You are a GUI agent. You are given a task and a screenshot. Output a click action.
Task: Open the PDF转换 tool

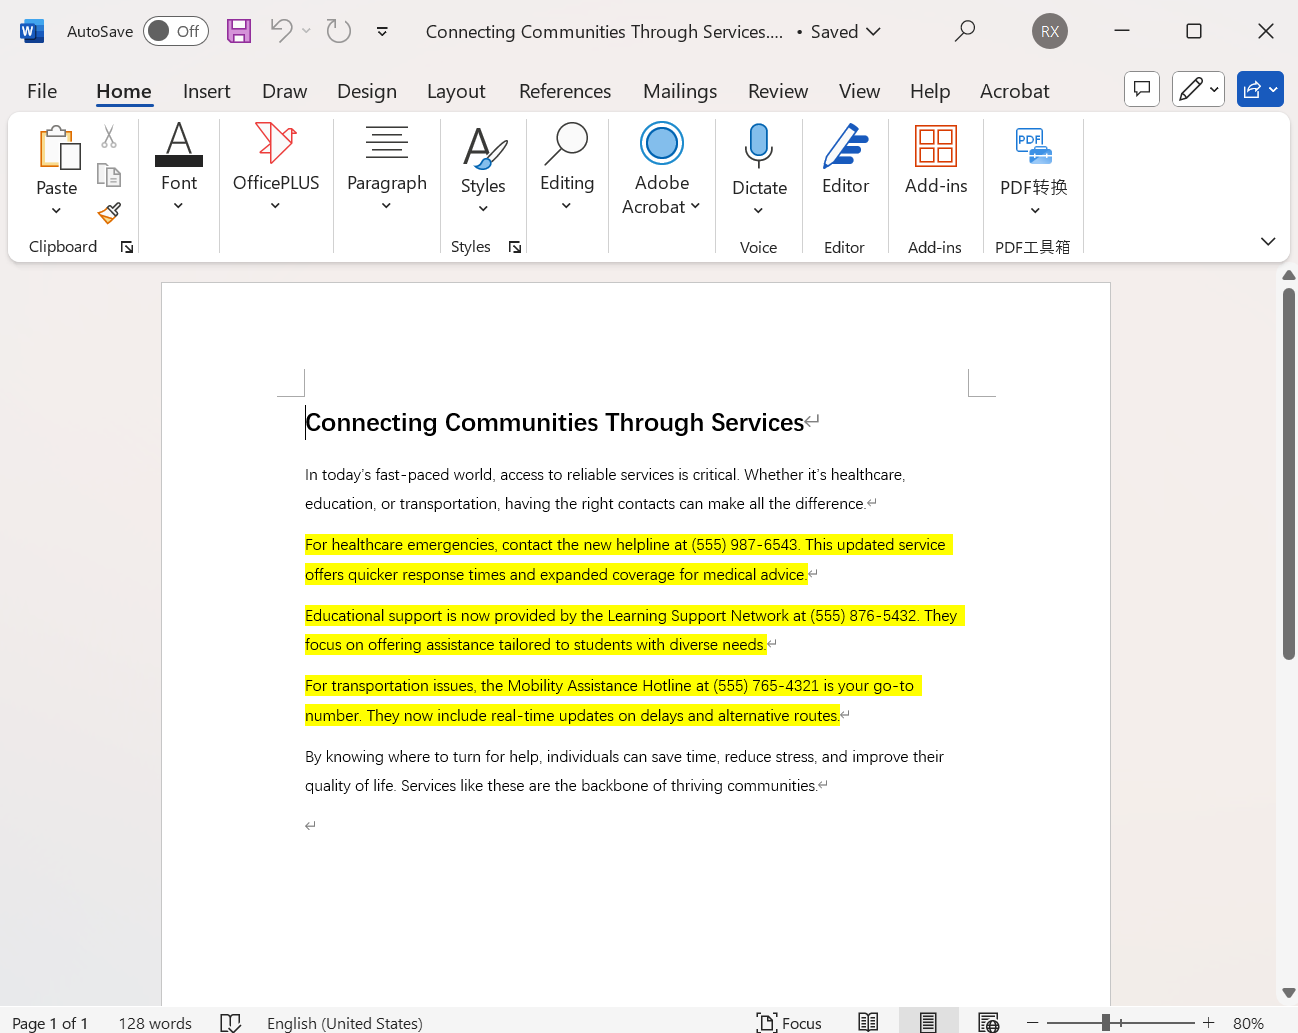click(1033, 168)
